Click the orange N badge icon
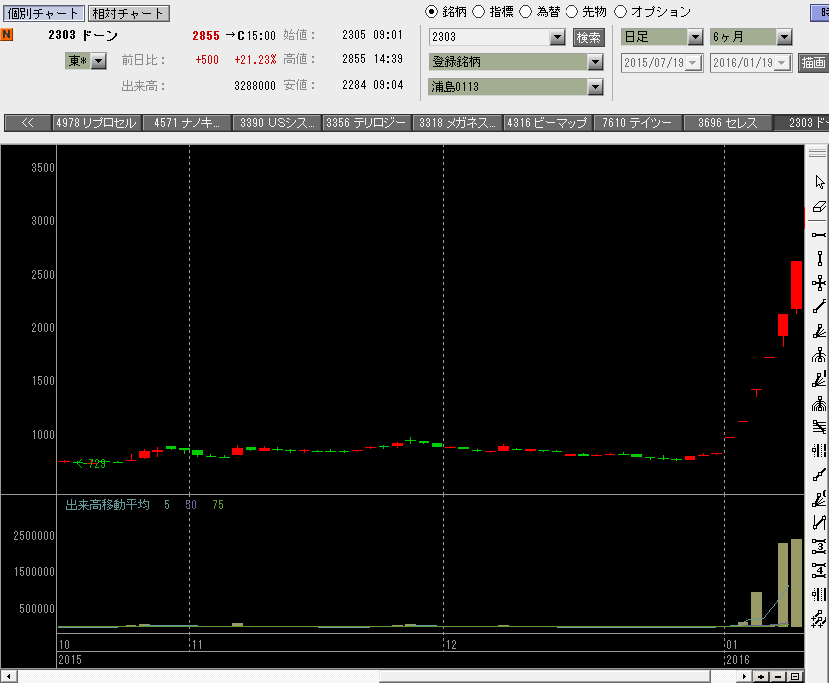The height and width of the screenshot is (683, 829). click(7, 34)
